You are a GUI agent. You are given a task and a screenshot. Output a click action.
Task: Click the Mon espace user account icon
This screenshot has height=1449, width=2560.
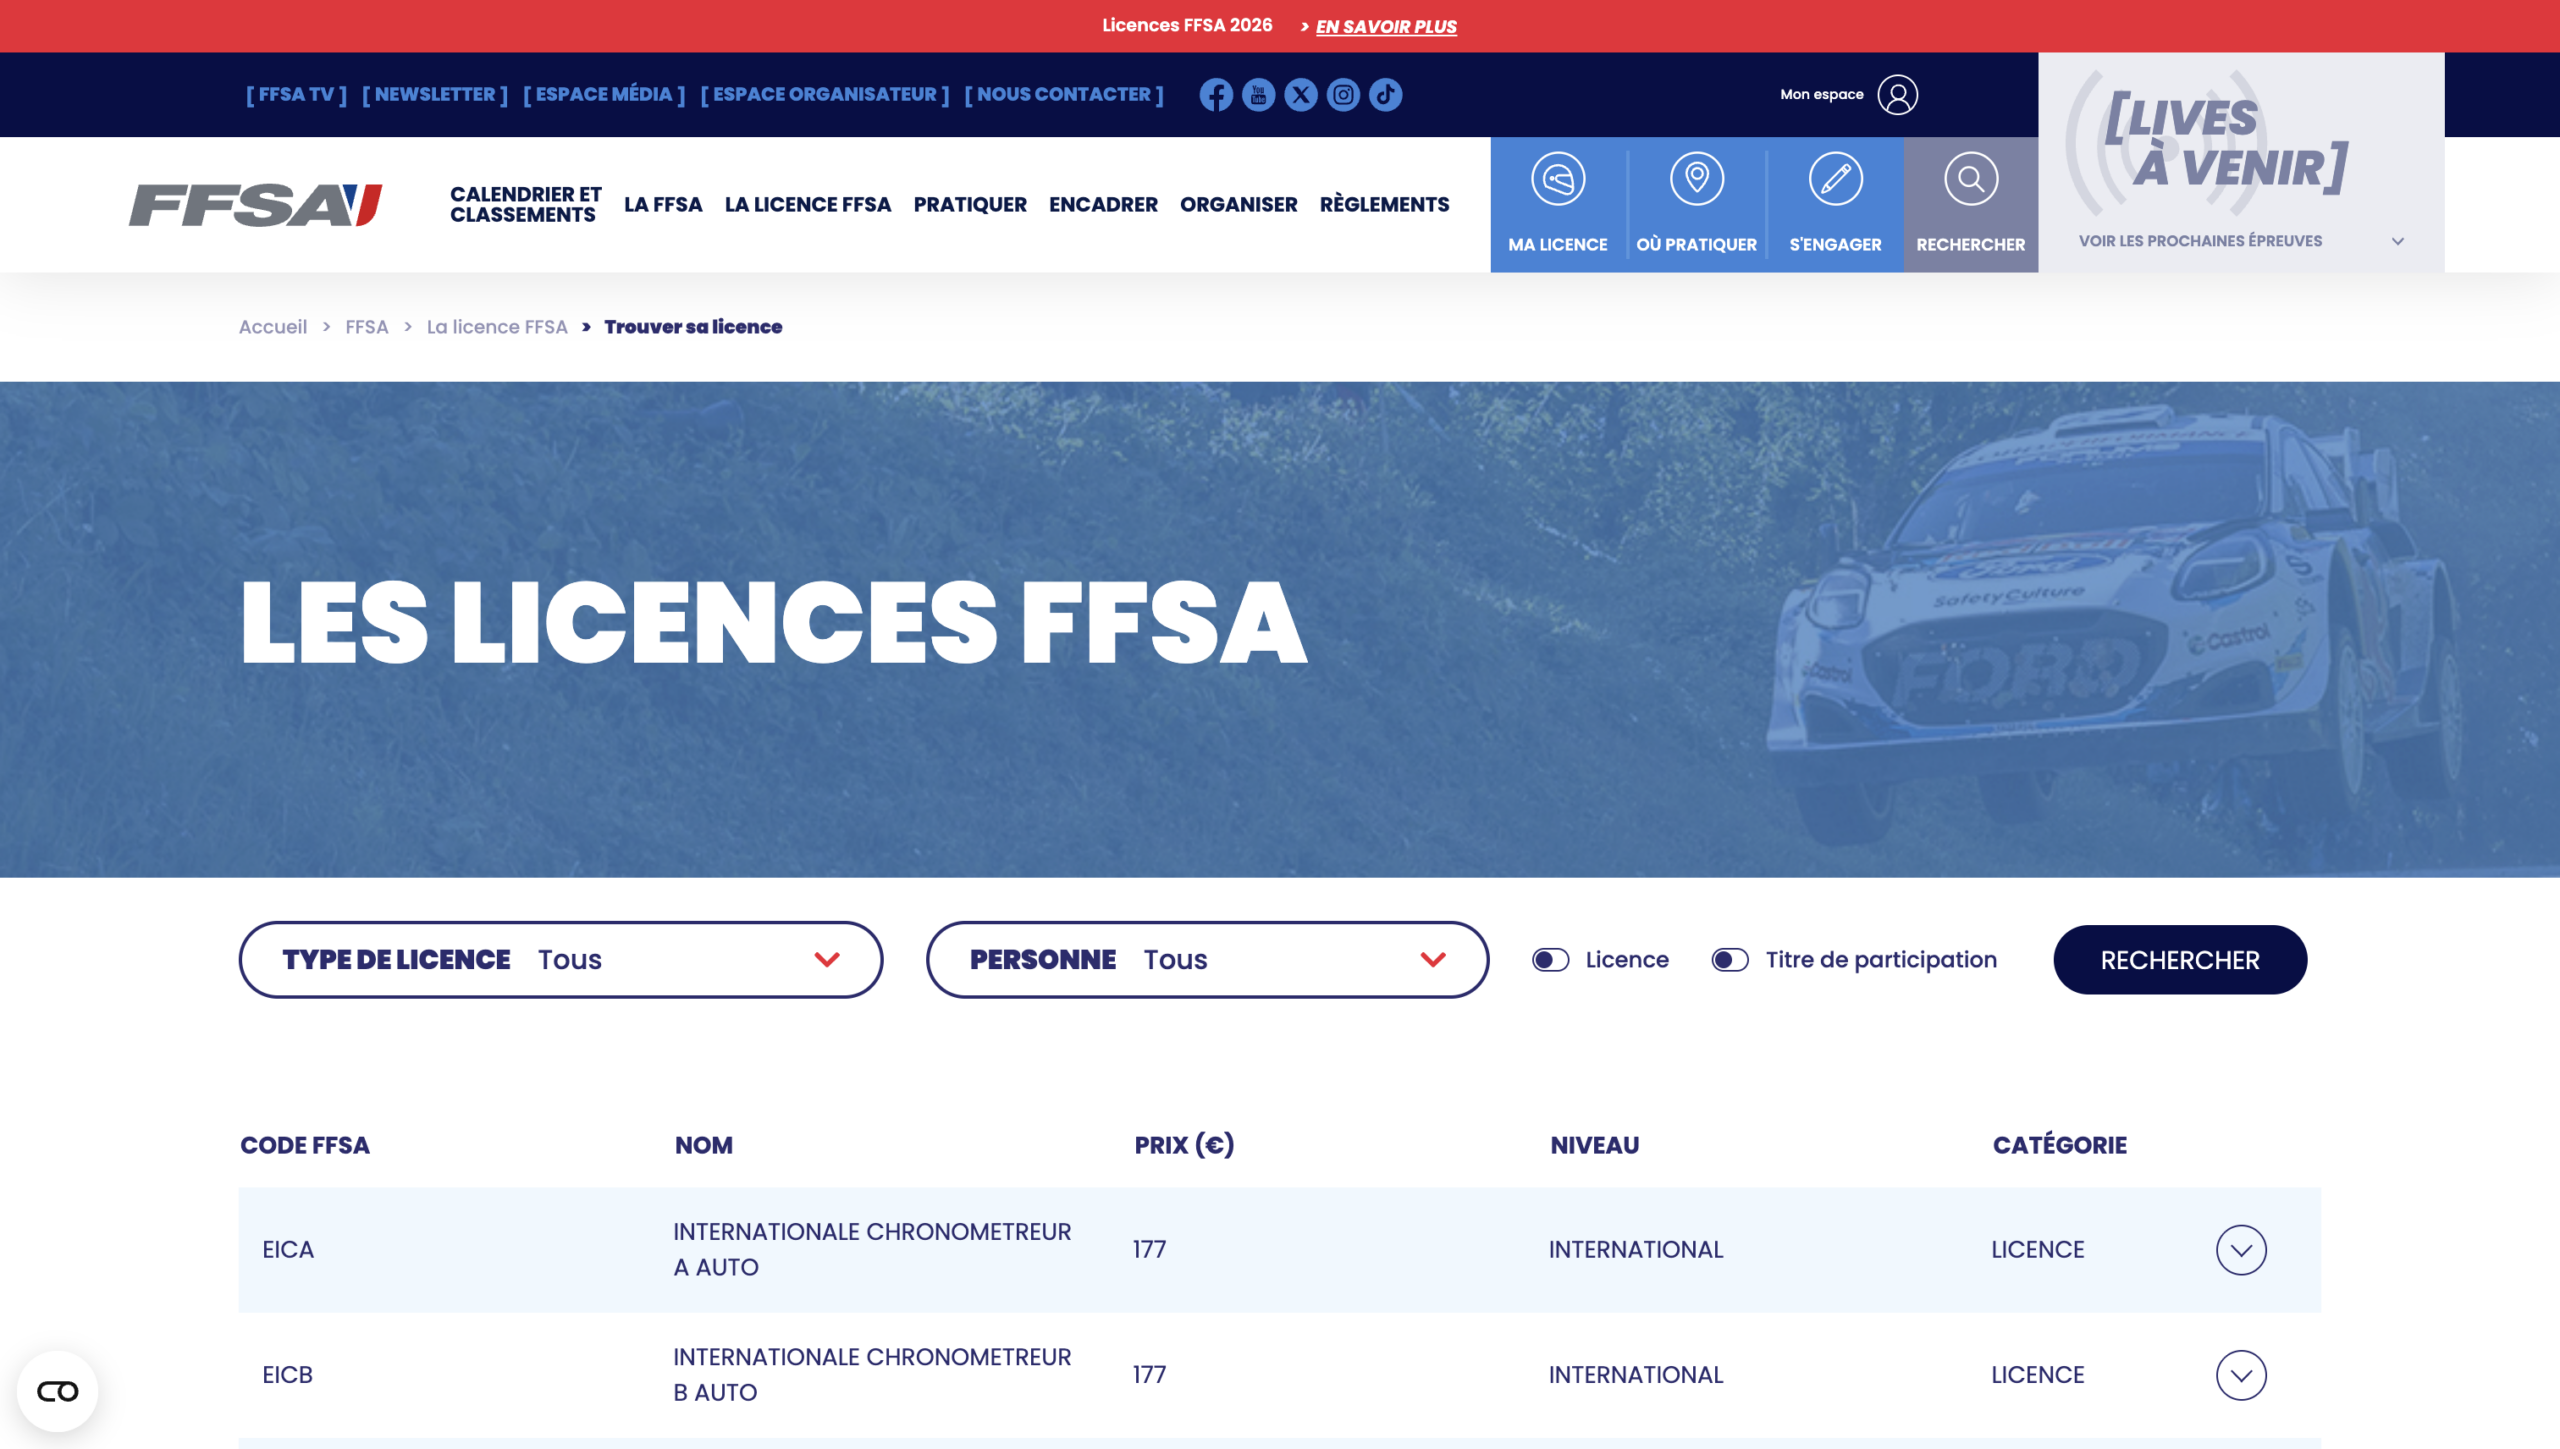click(x=1897, y=95)
